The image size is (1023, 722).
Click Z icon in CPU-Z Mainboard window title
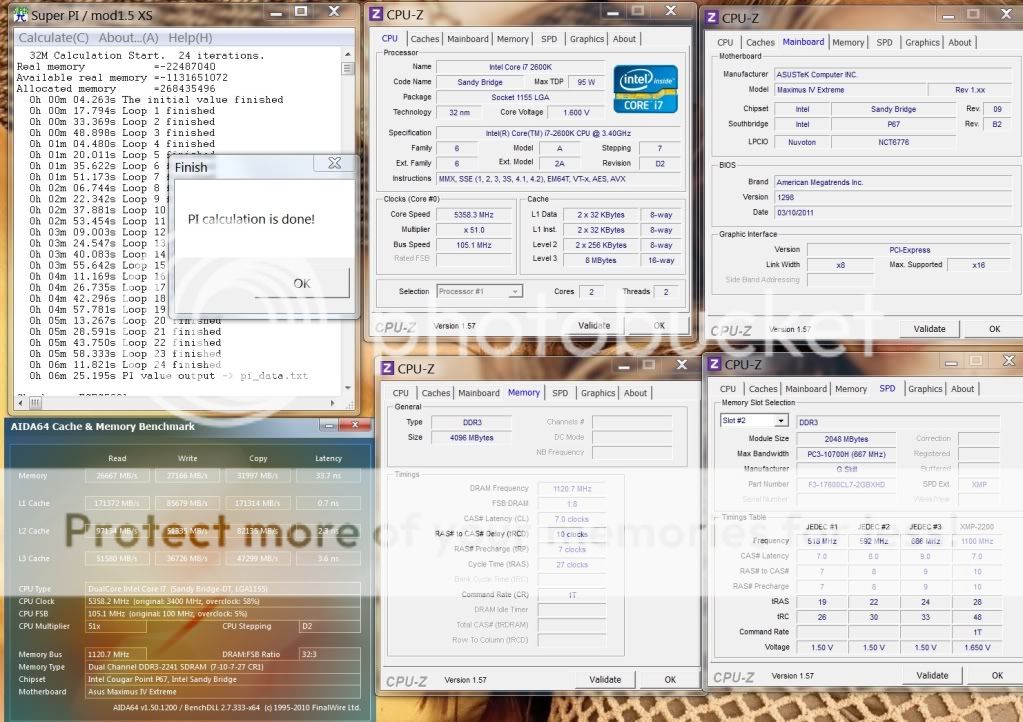[712, 17]
